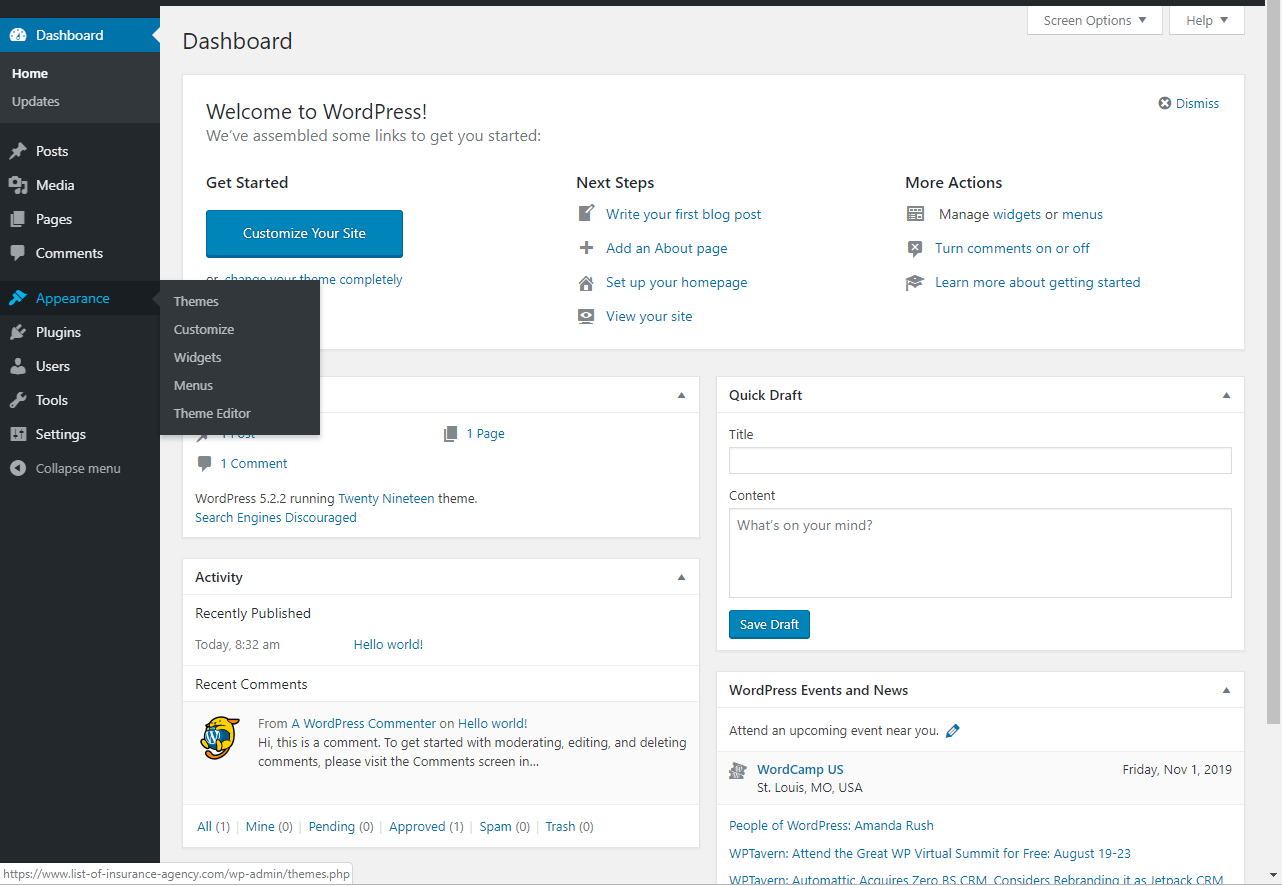
Task: Open the Home dashboard submenu item
Action: click(30, 73)
